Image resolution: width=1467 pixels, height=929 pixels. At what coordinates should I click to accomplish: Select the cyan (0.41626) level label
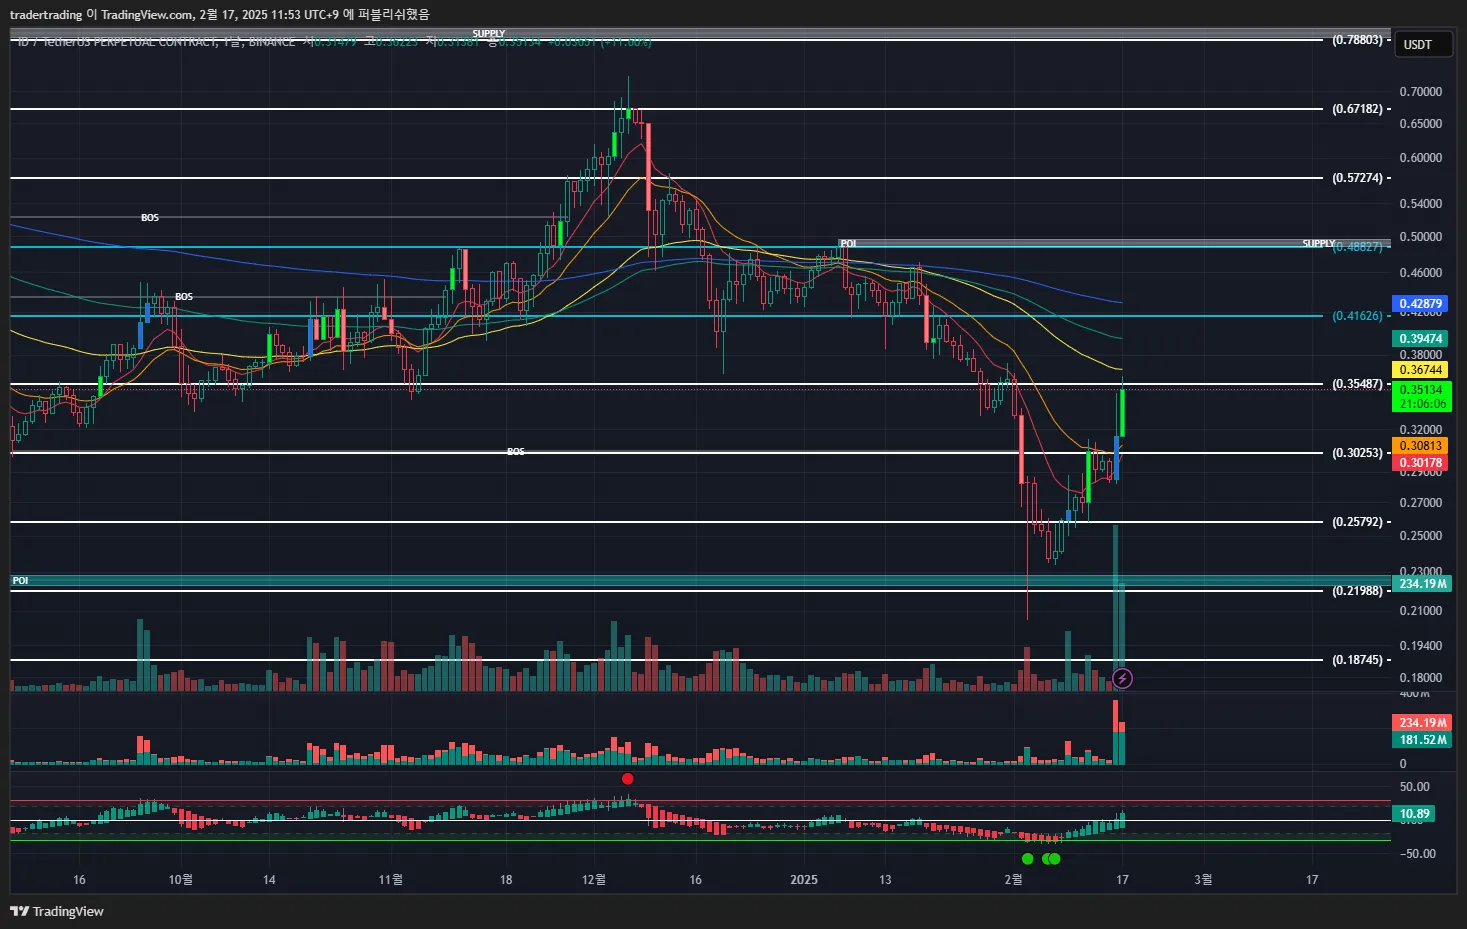pyautogui.click(x=1357, y=316)
